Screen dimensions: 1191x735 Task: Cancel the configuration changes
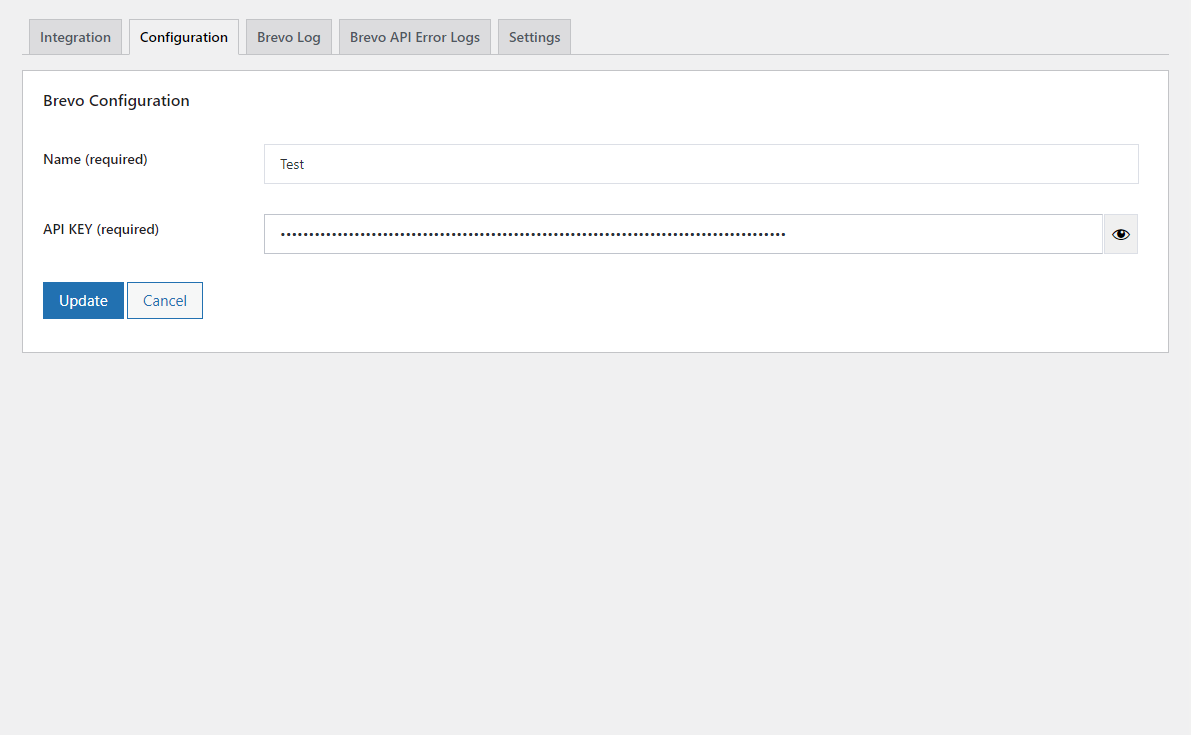165,301
